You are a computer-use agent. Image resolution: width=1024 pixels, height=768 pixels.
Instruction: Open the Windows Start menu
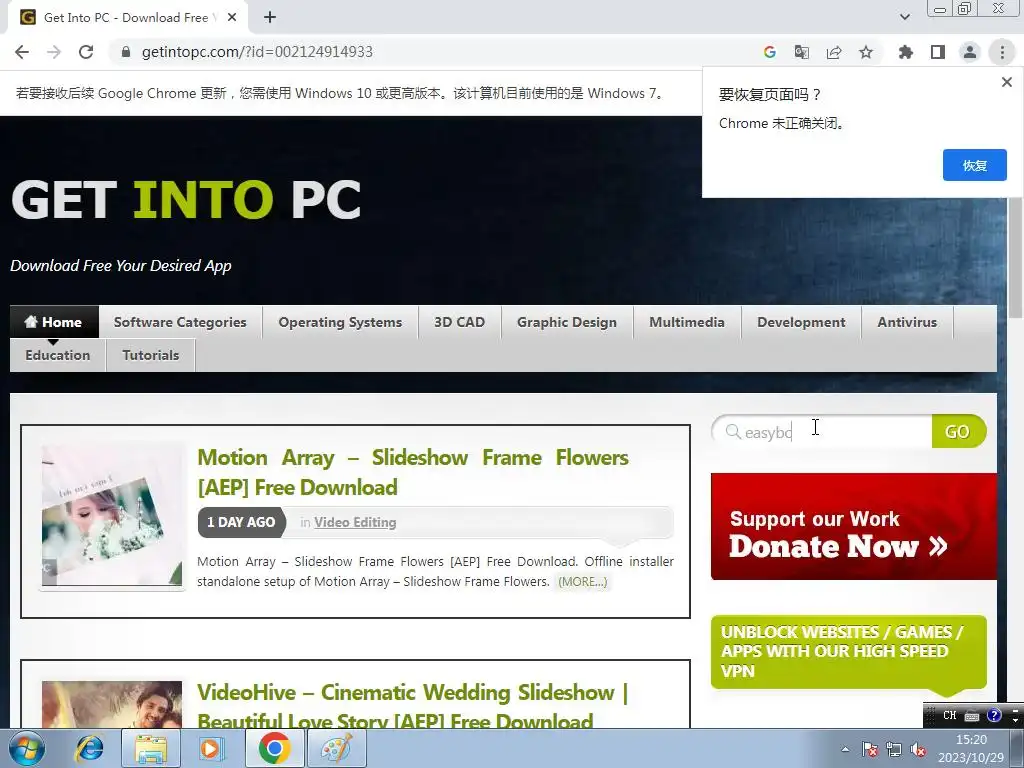pyautogui.click(x=26, y=748)
